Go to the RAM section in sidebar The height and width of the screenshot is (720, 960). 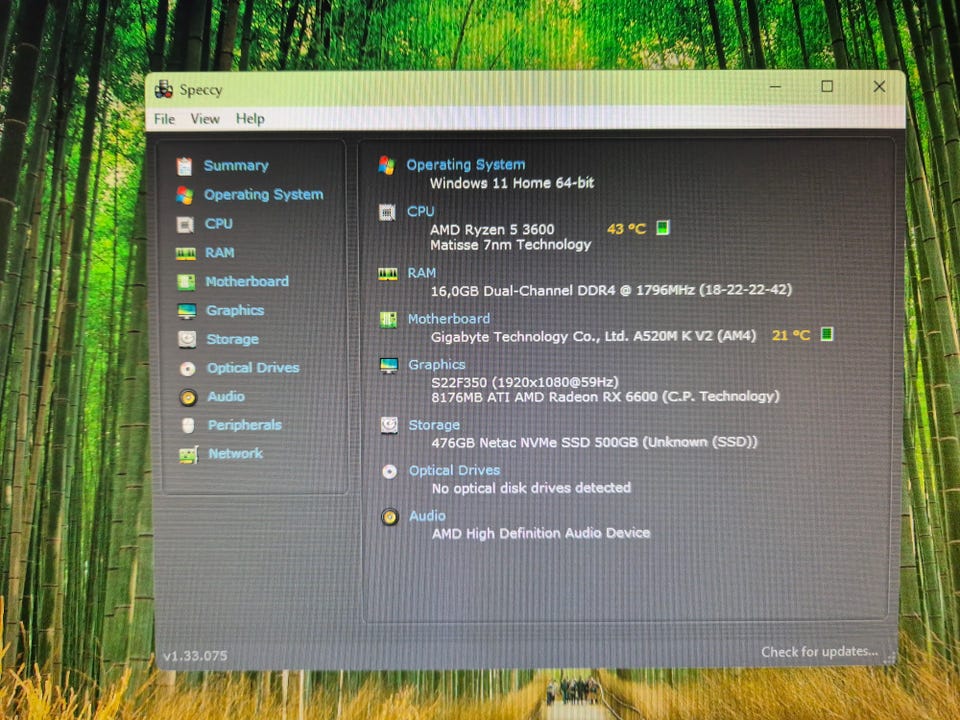(220, 252)
